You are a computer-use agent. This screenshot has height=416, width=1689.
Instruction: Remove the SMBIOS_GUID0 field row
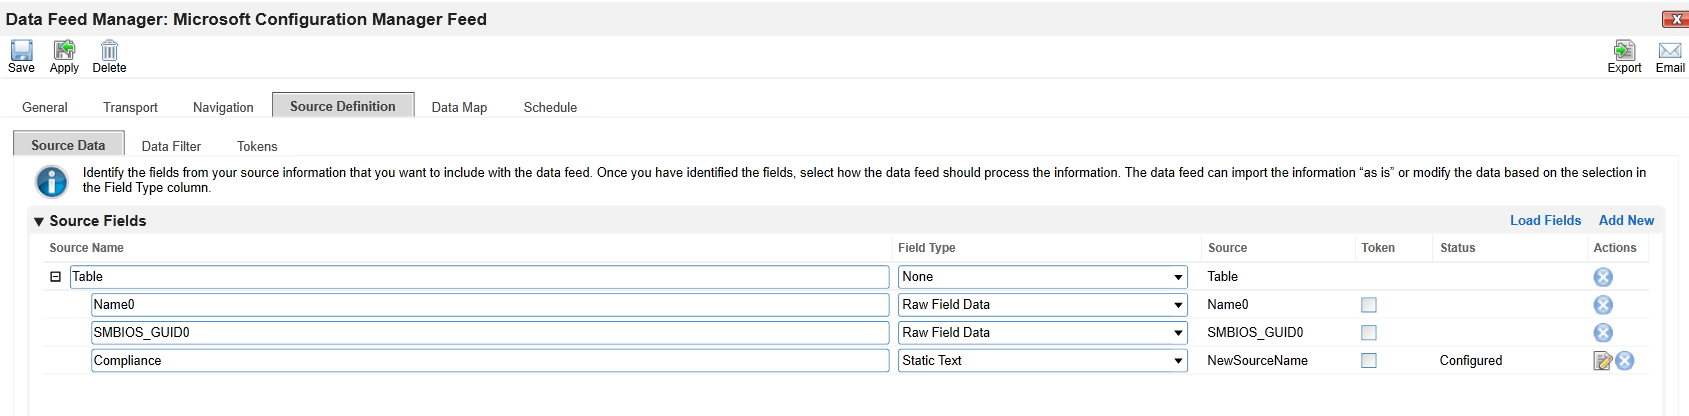1603,333
